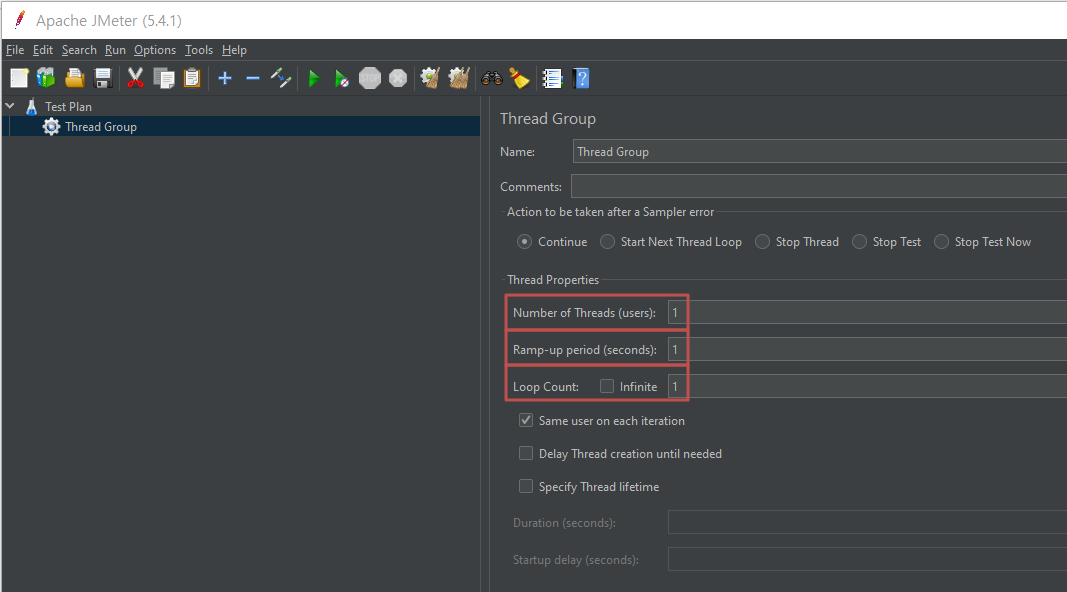This screenshot has width=1067, height=592.
Task: Click the Clear results broom icon
Action: [430, 78]
